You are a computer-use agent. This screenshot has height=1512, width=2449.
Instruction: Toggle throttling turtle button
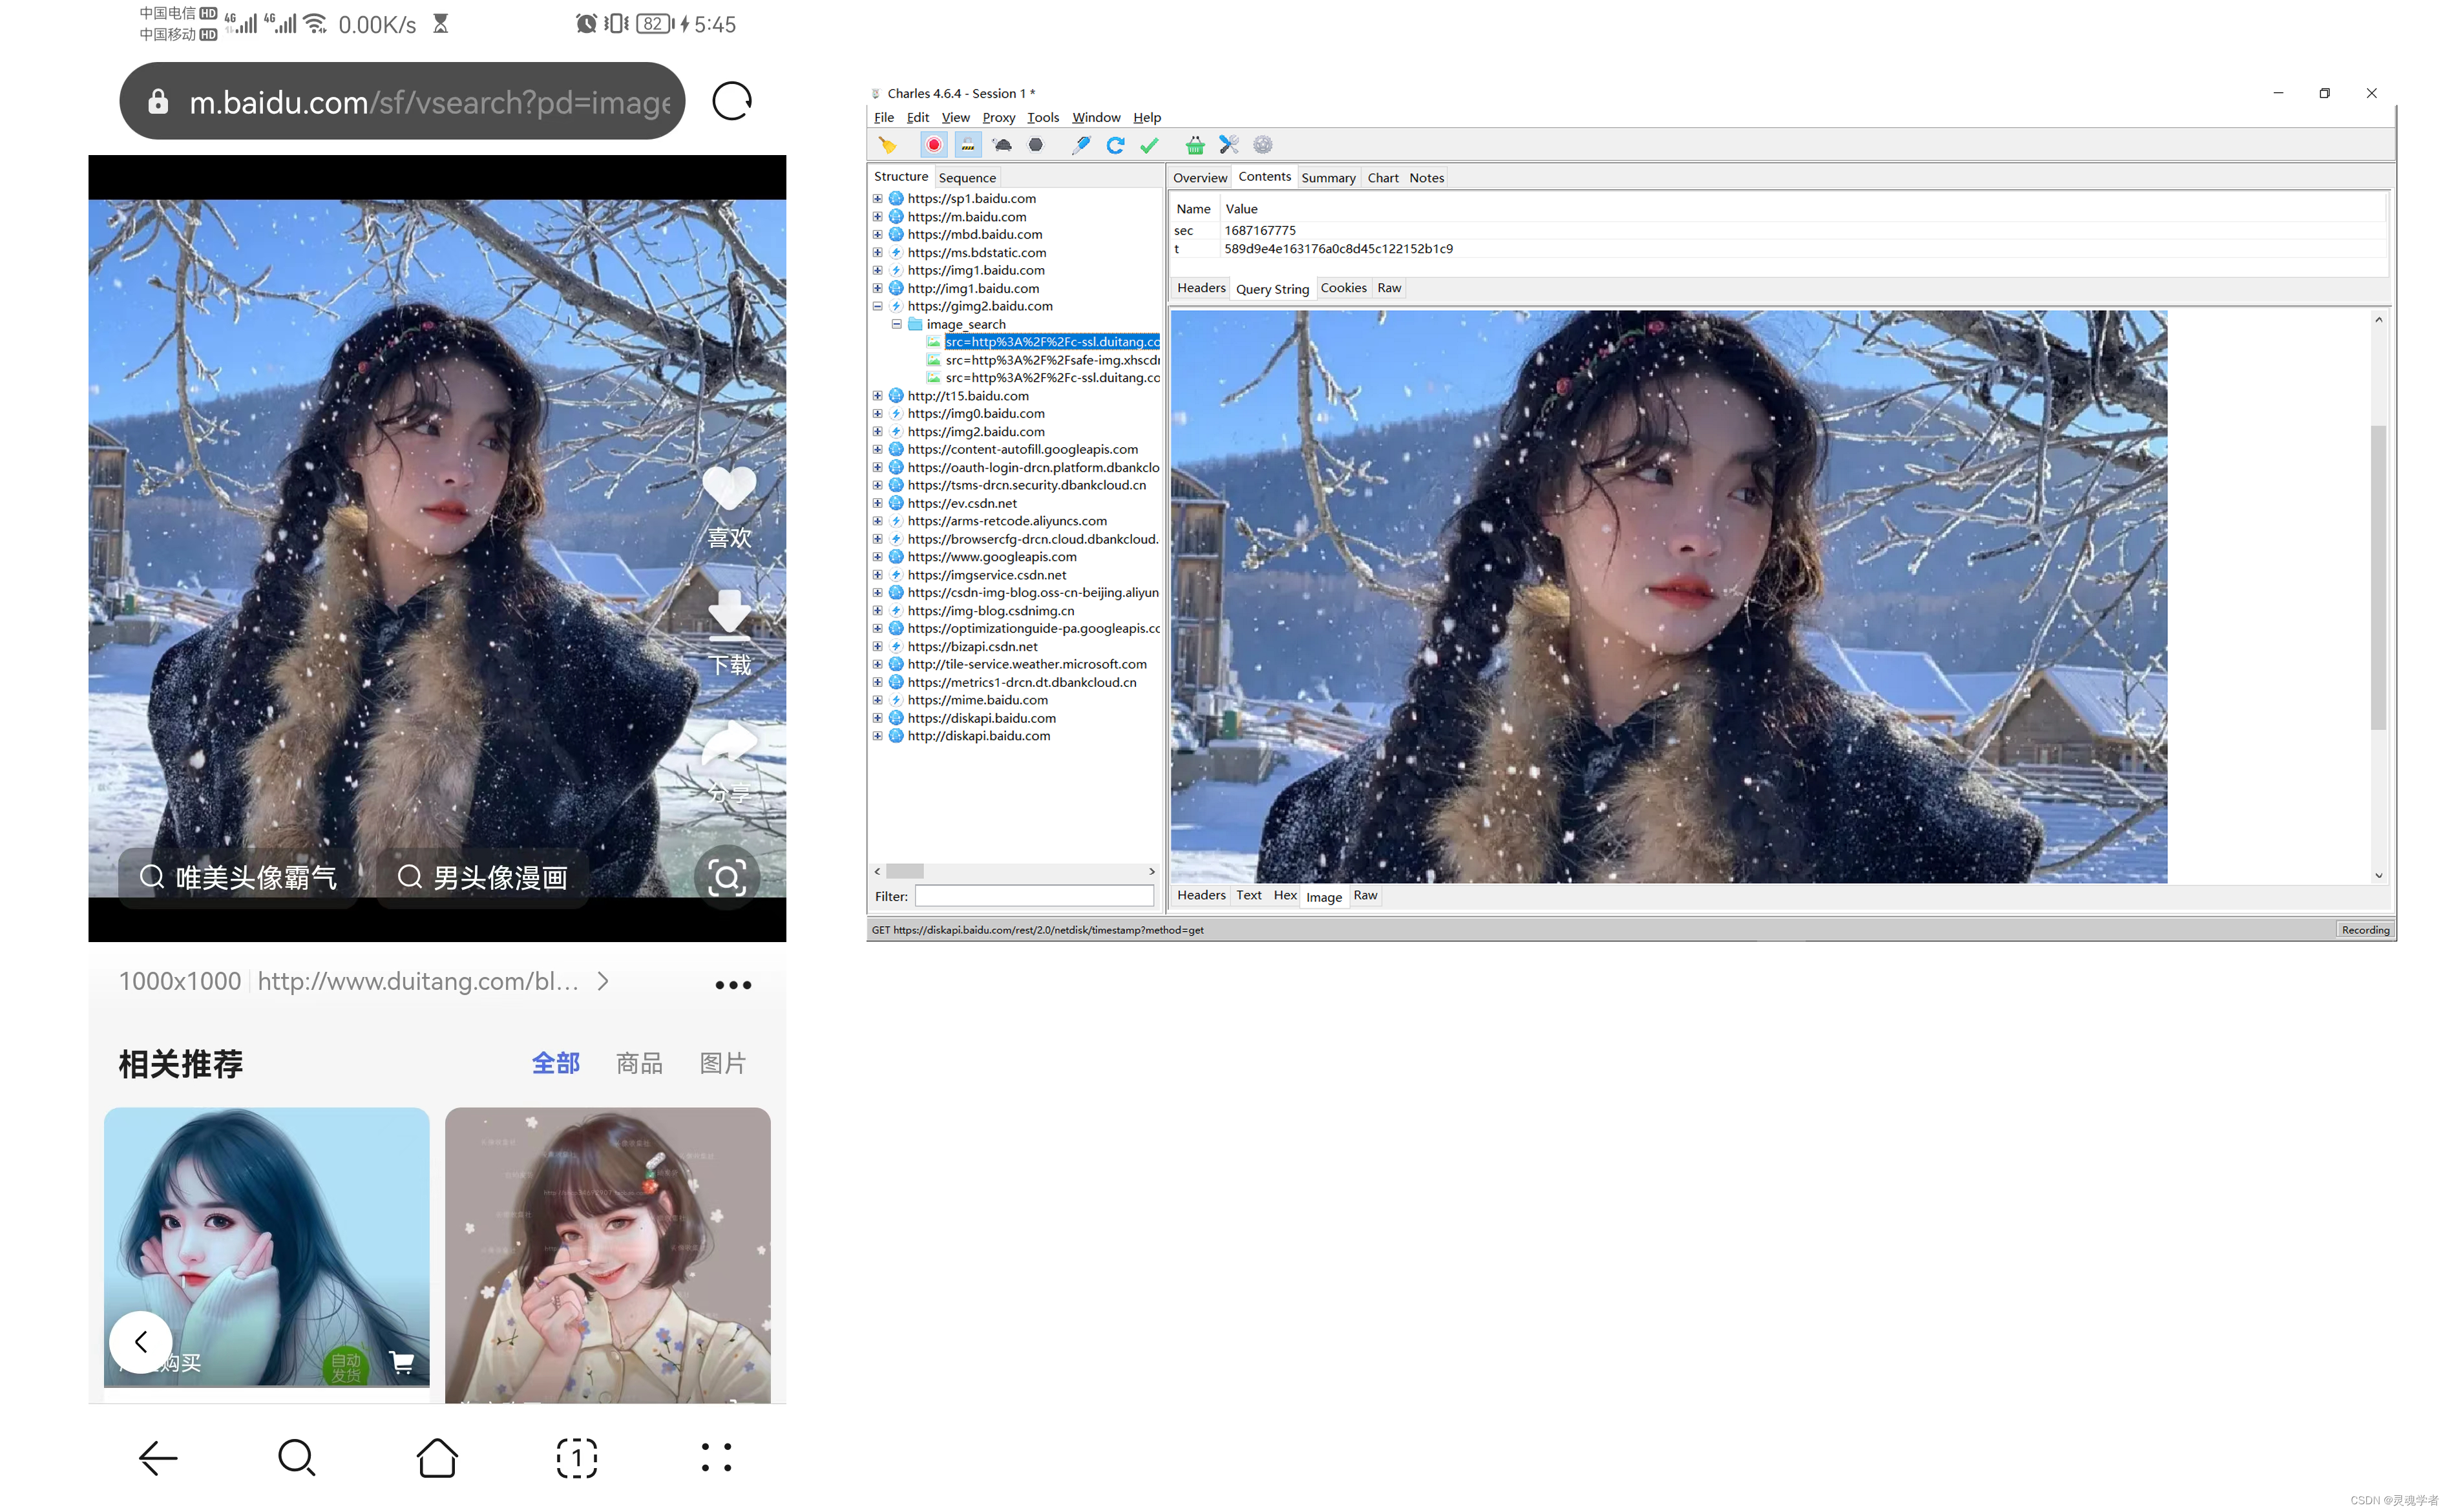pyautogui.click(x=1002, y=145)
